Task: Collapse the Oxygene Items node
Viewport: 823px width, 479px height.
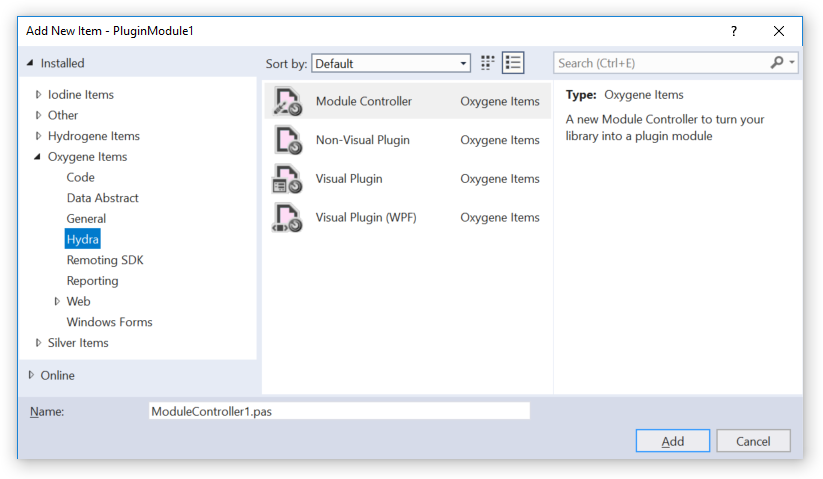Action: pyautogui.click(x=37, y=156)
